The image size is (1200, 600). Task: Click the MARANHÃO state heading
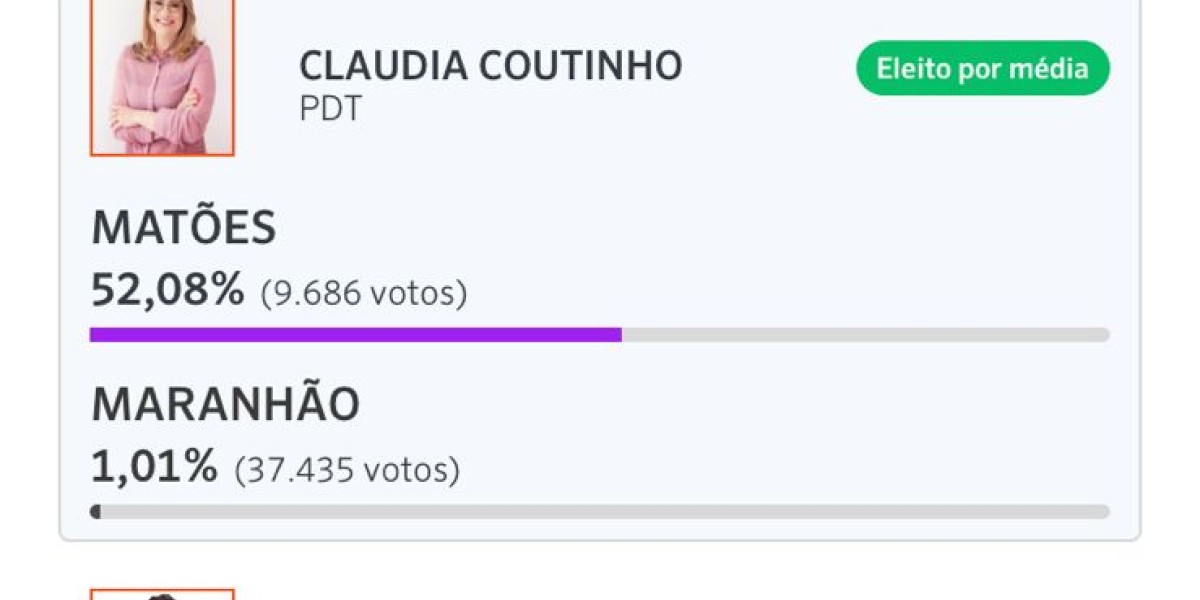pyautogui.click(x=225, y=404)
